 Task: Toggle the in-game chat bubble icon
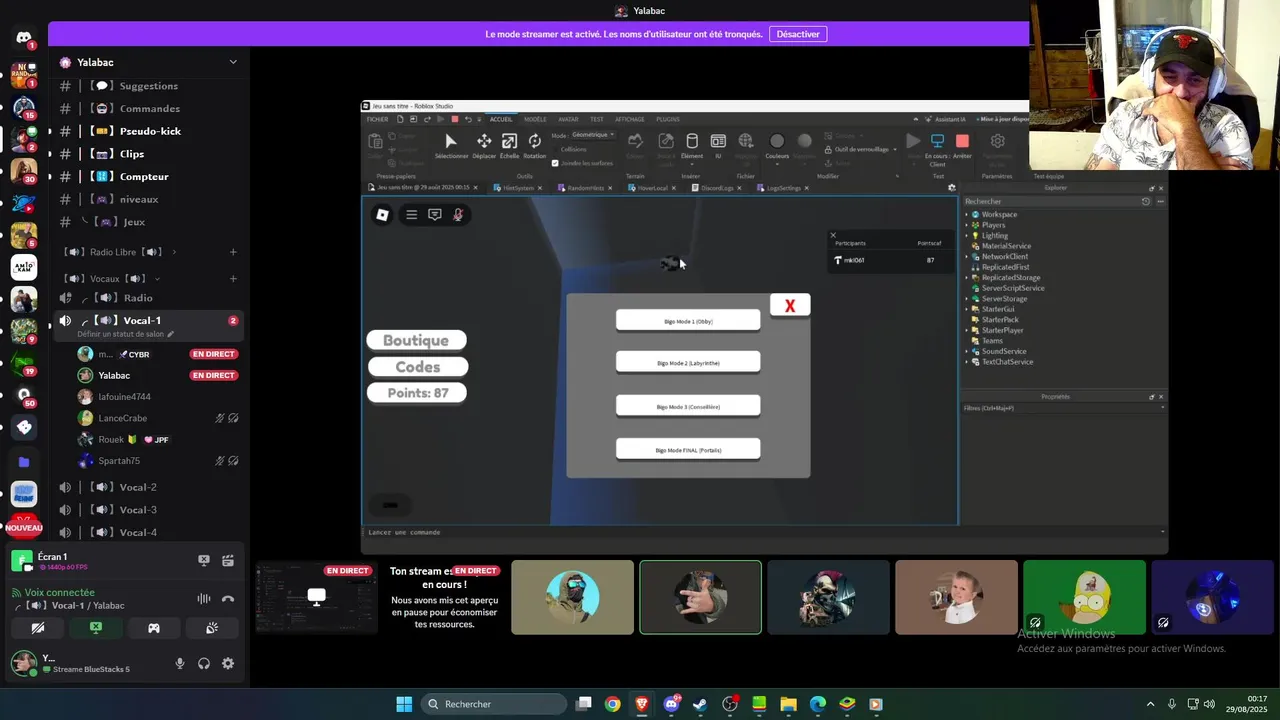click(435, 215)
